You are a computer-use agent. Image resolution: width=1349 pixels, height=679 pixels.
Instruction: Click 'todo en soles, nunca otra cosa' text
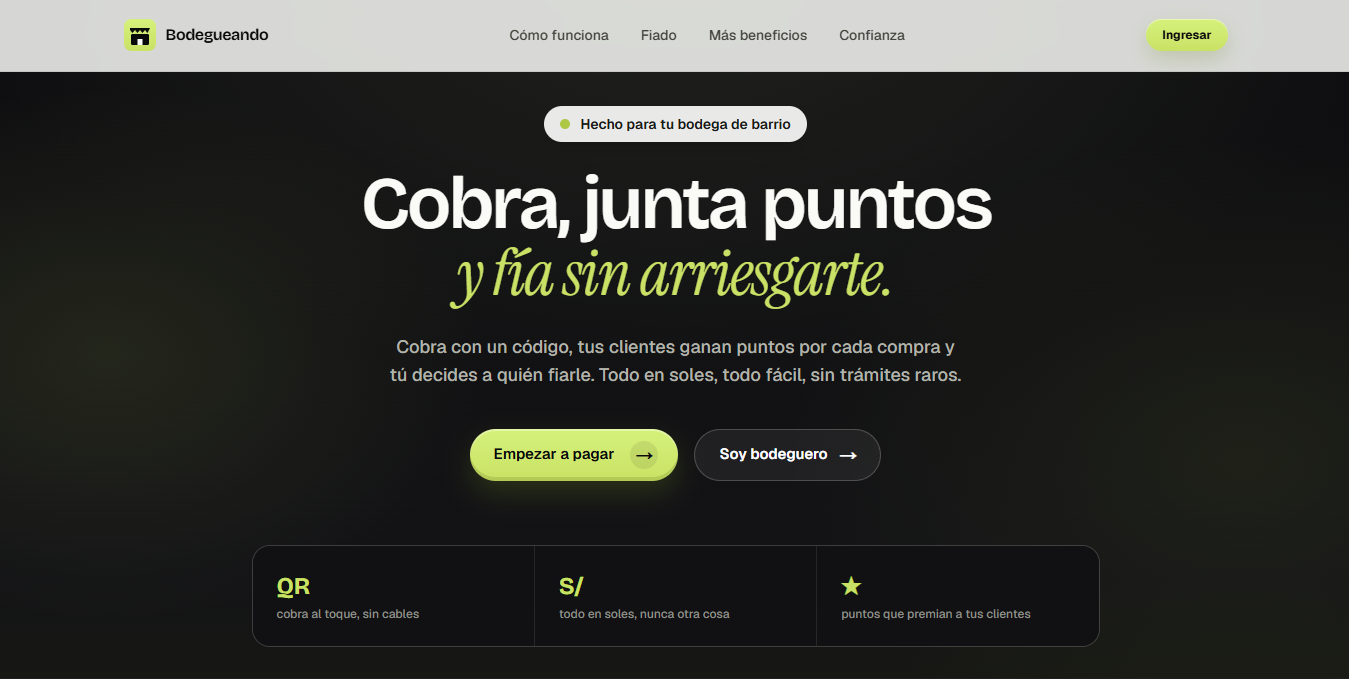tap(644, 614)
